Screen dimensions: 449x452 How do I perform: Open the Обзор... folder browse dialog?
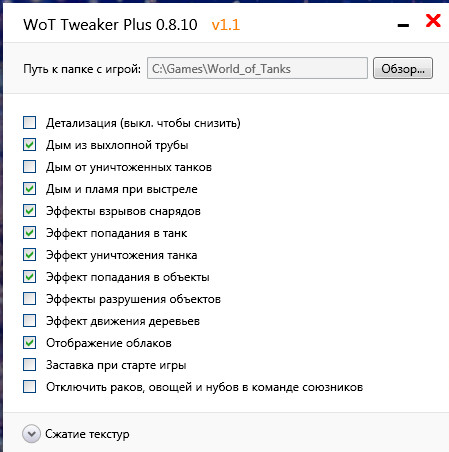[x=403, y=68]
